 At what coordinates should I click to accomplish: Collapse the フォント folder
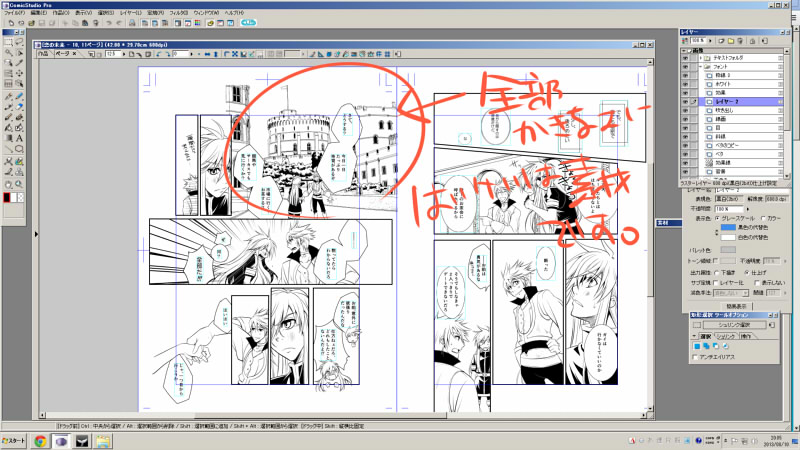[x=701, y=67]
